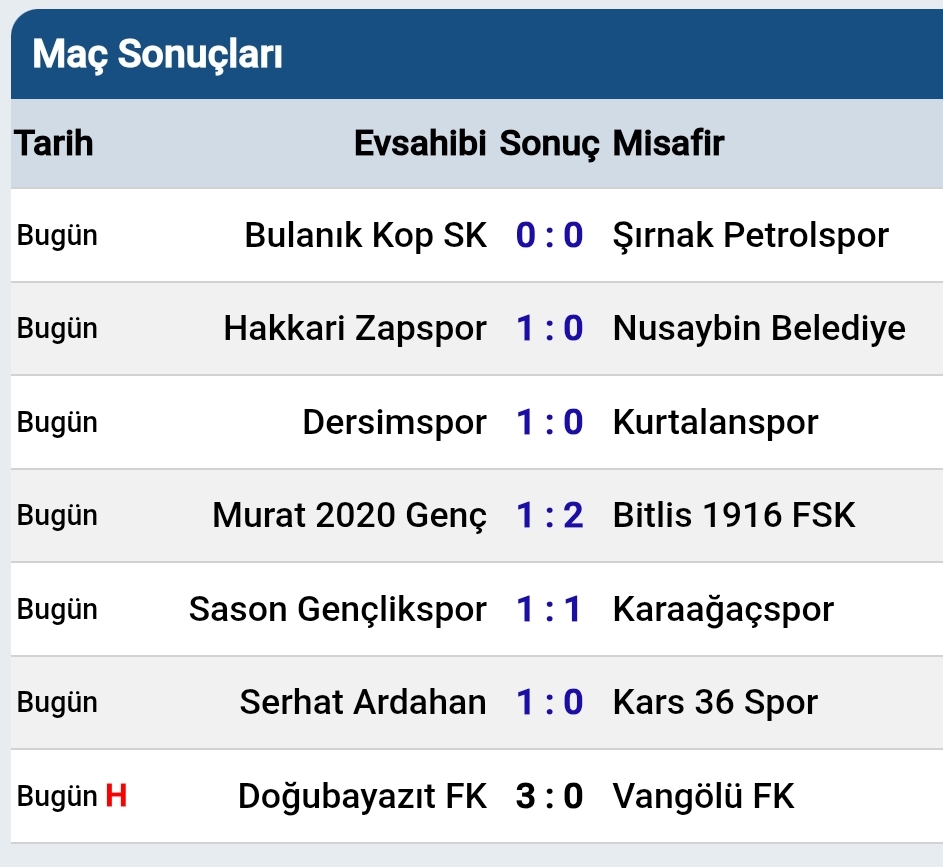This screenshot has width=943, height=867.
Task: Click the Misafir column header
Action: [x=668, y=143]
